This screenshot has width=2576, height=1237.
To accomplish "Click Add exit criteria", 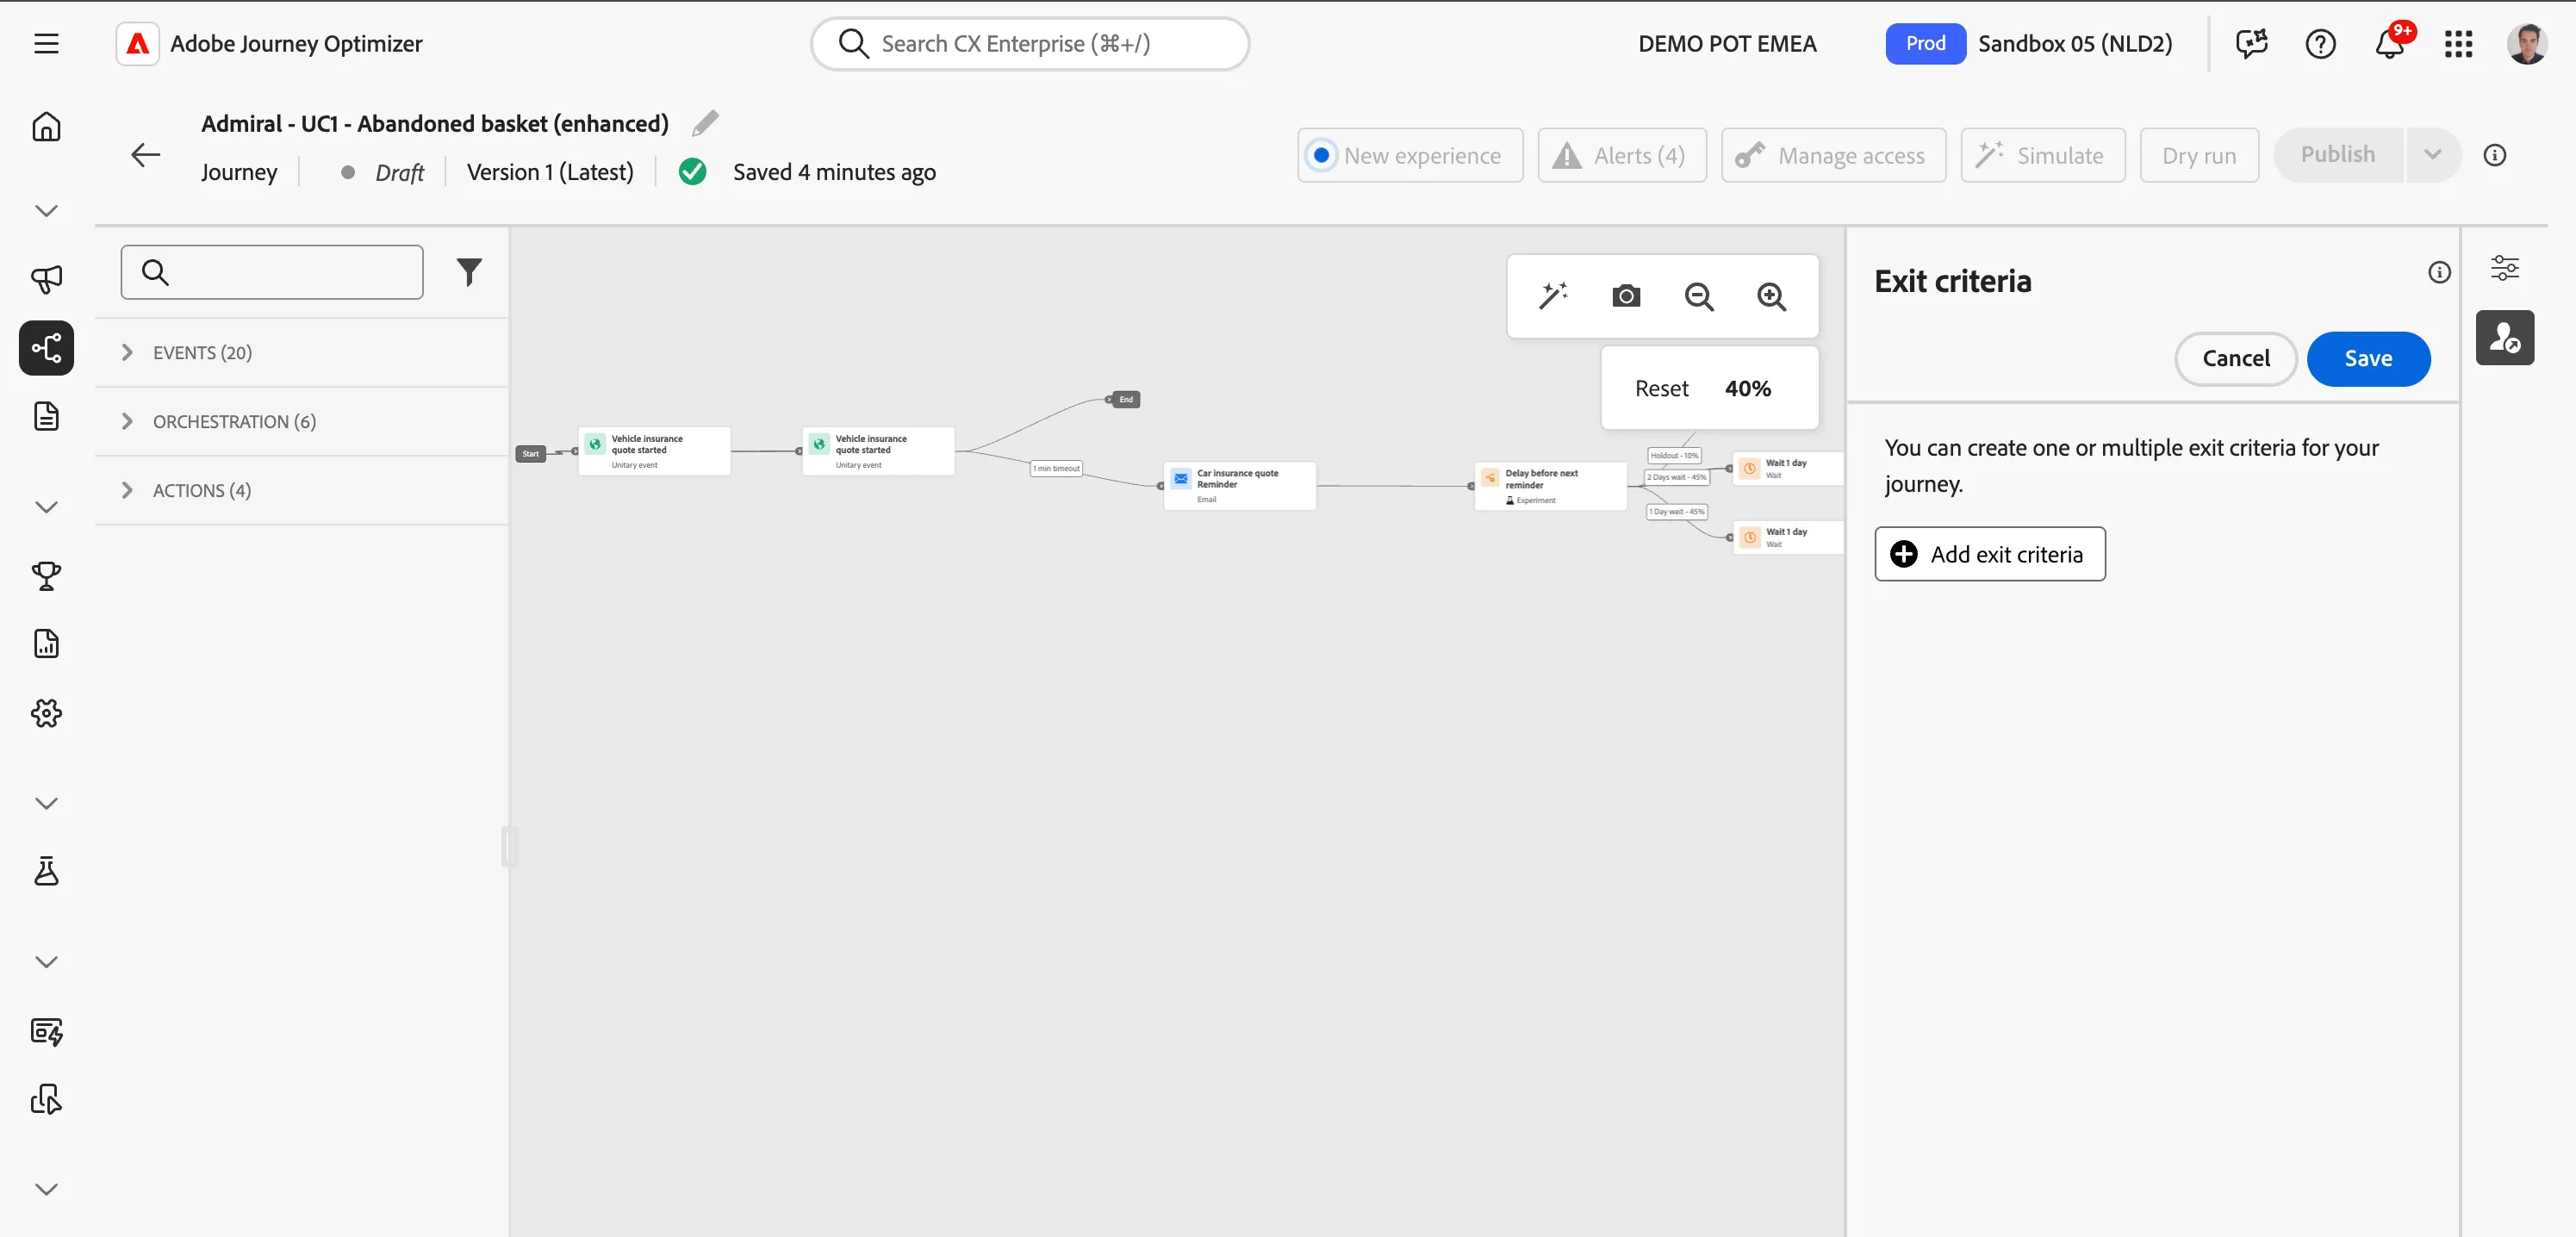I will coord(1989,553).
